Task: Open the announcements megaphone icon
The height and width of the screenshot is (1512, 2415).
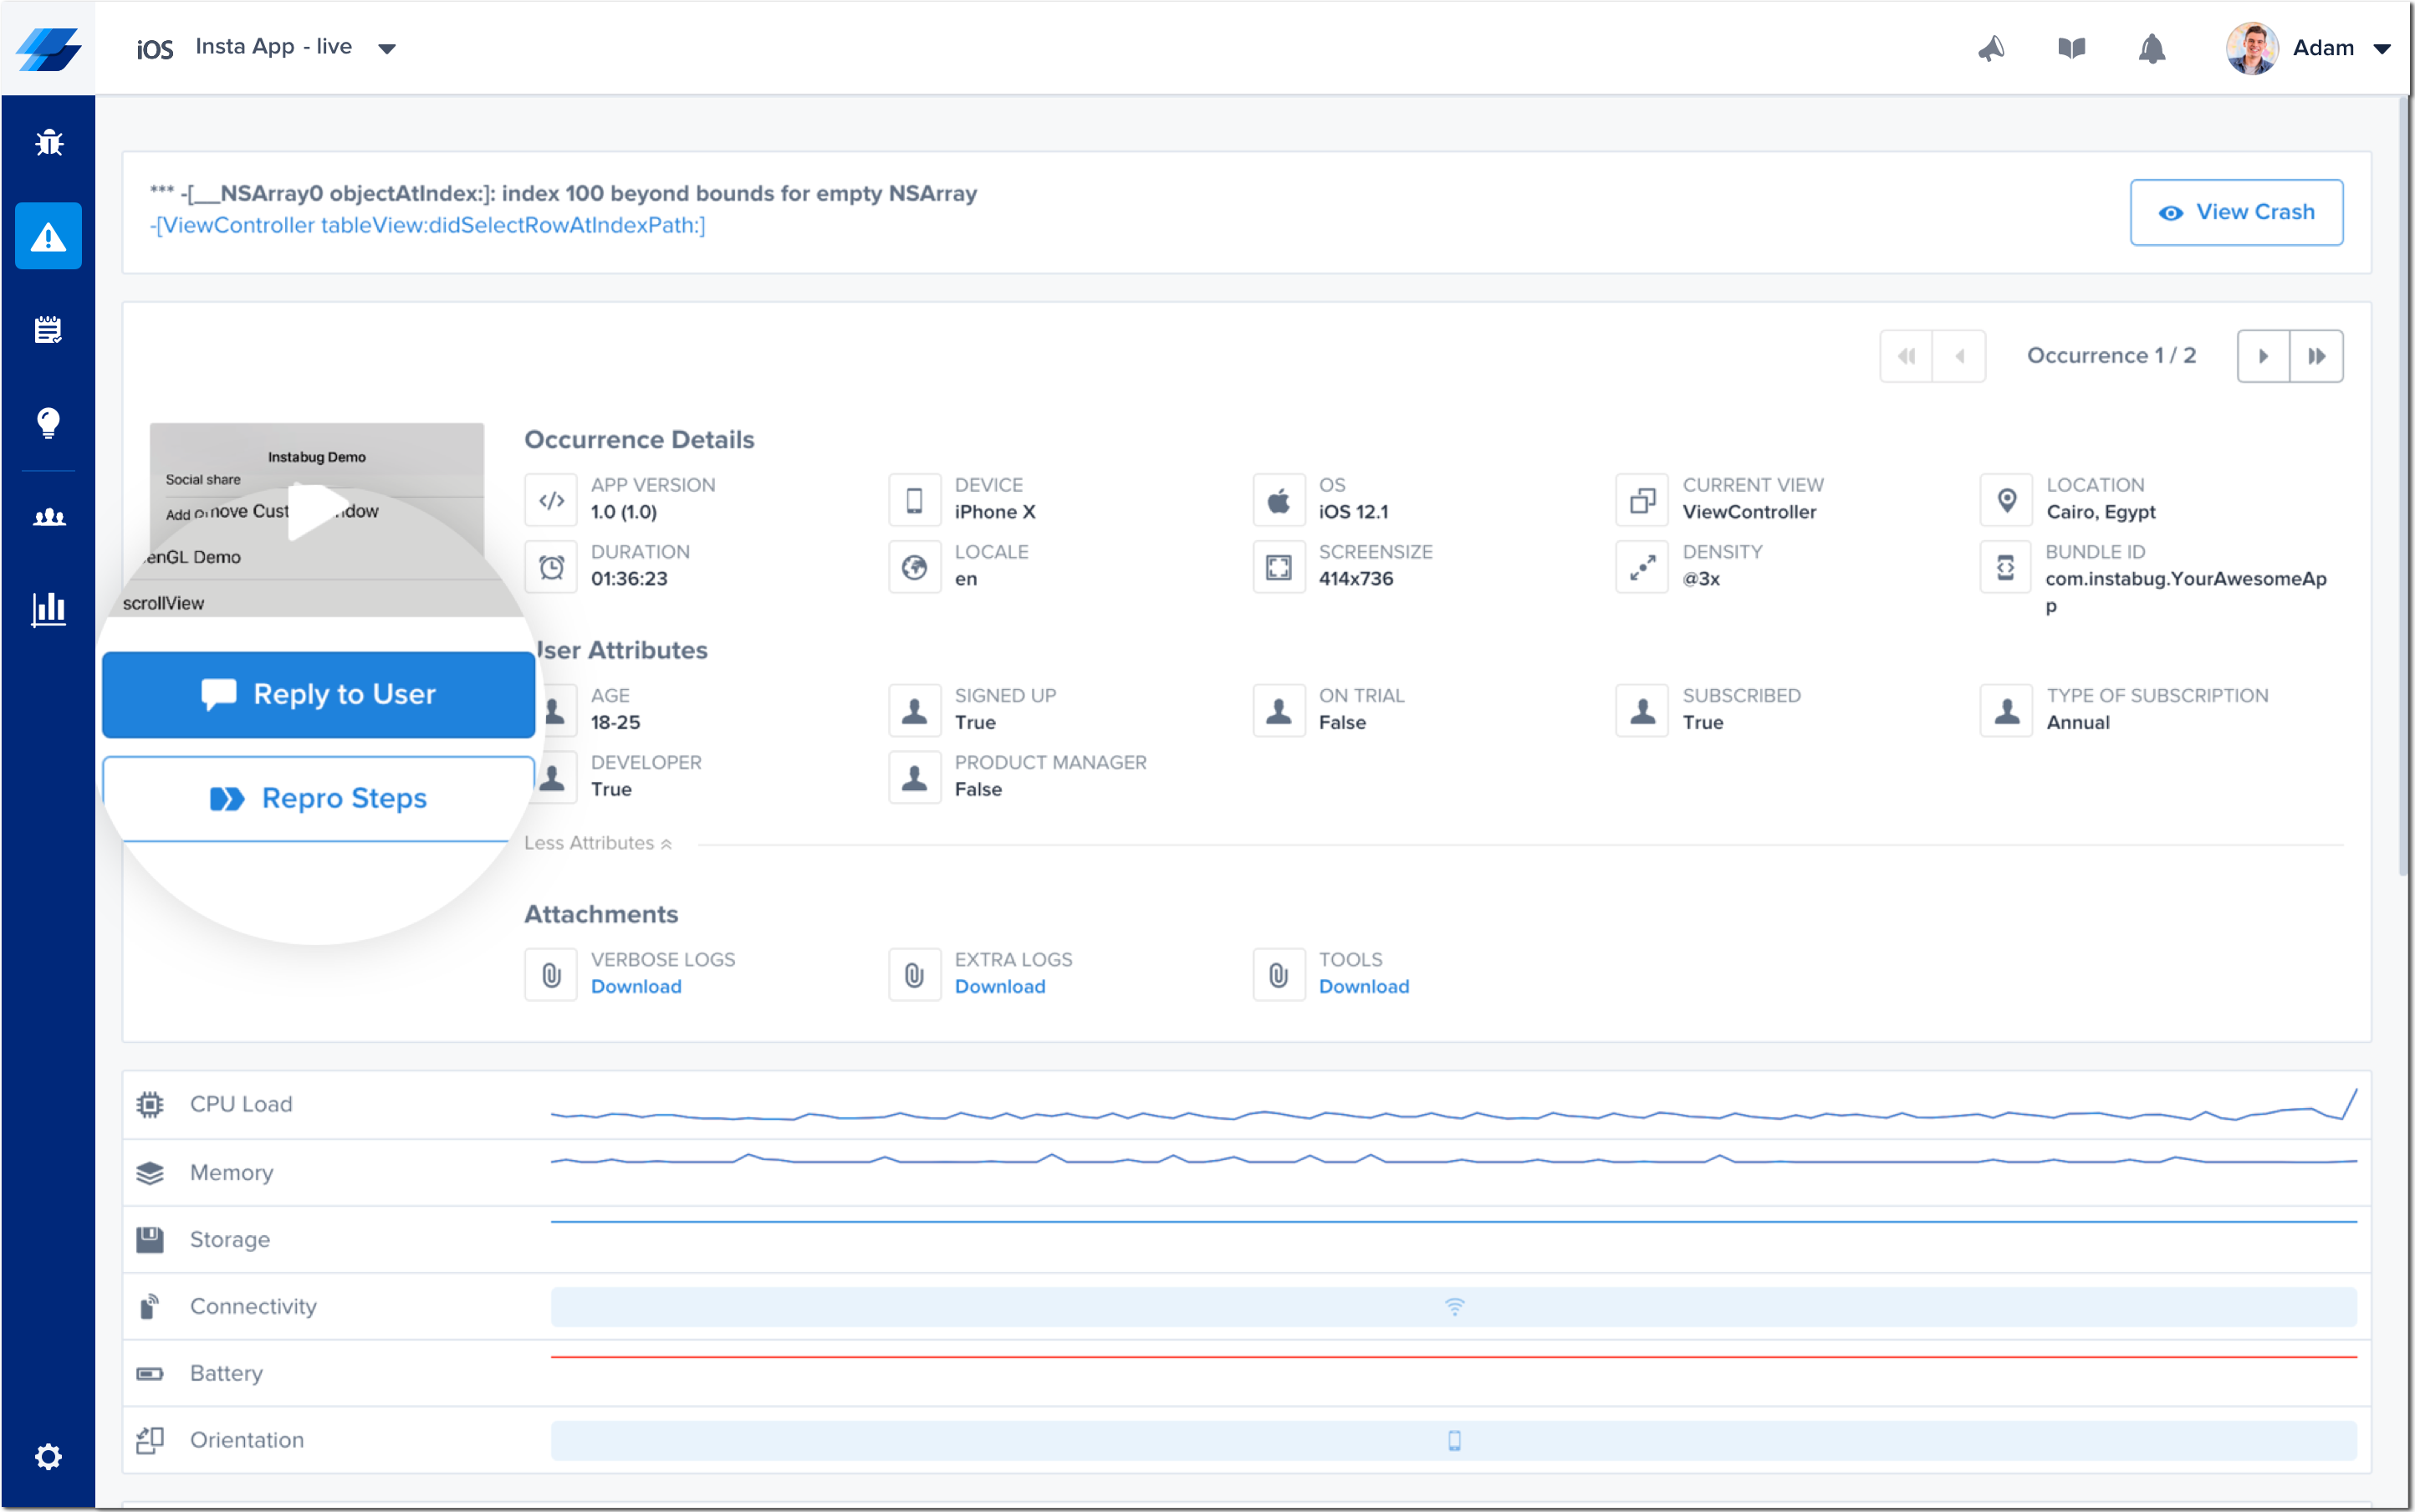Action: pos(1991,48)
